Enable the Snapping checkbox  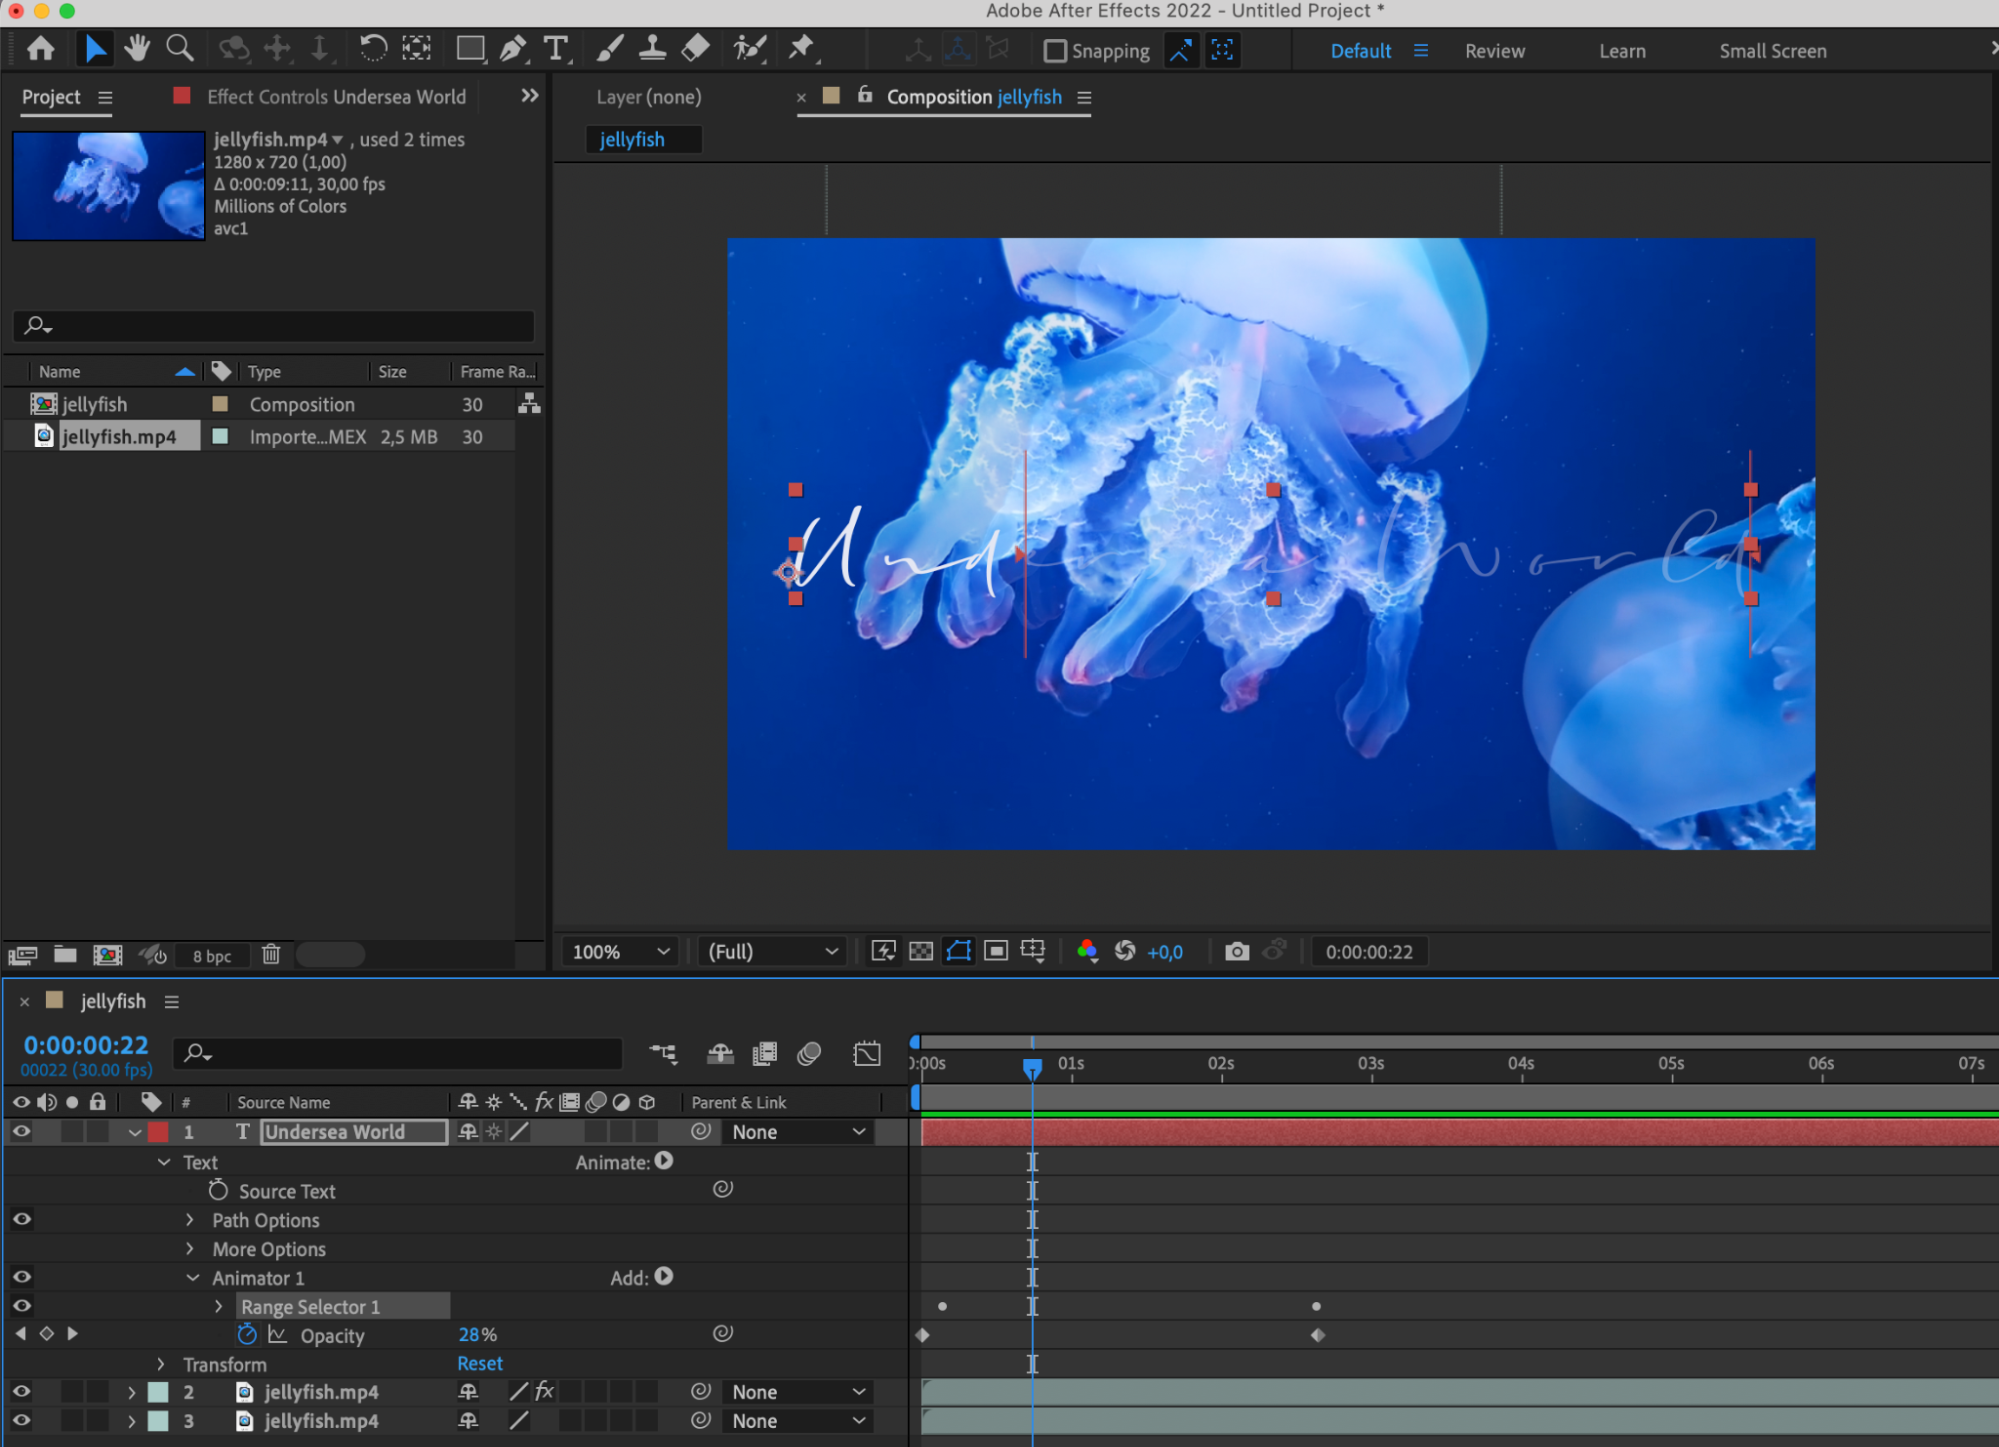(x=1055, y=51)
